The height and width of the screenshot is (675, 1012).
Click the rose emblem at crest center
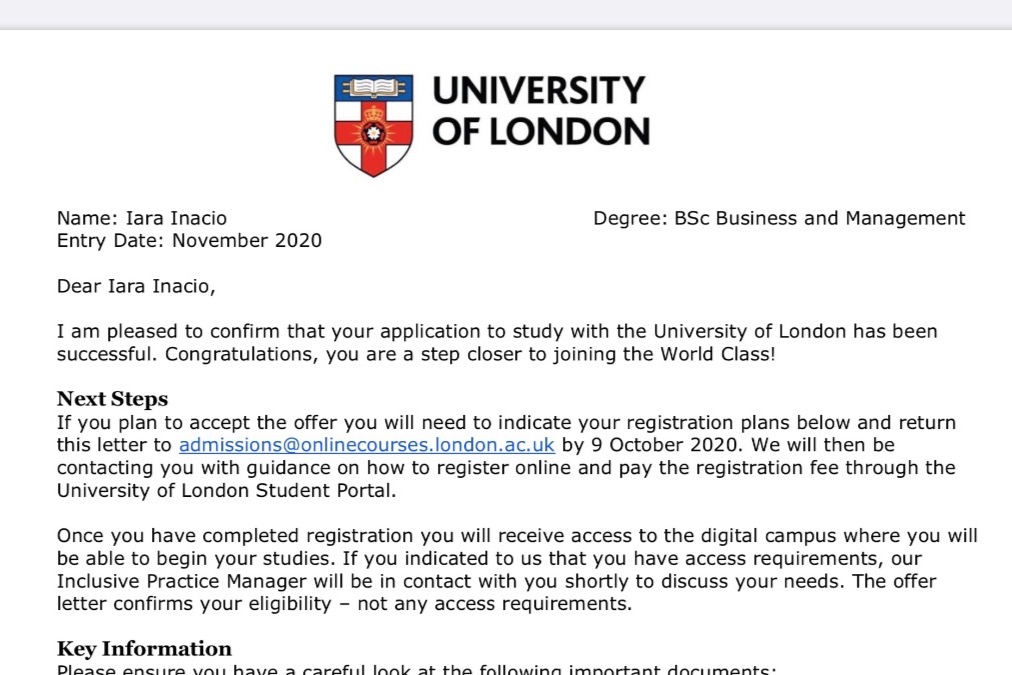pos(373,133)
